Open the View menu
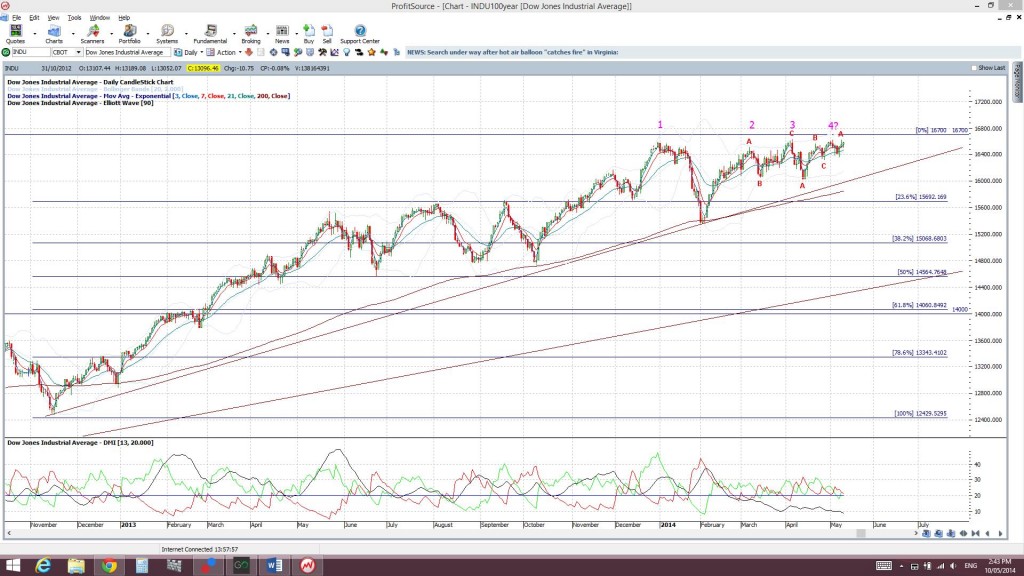This screenshot has width=1024, height=576. coord(54,18)
